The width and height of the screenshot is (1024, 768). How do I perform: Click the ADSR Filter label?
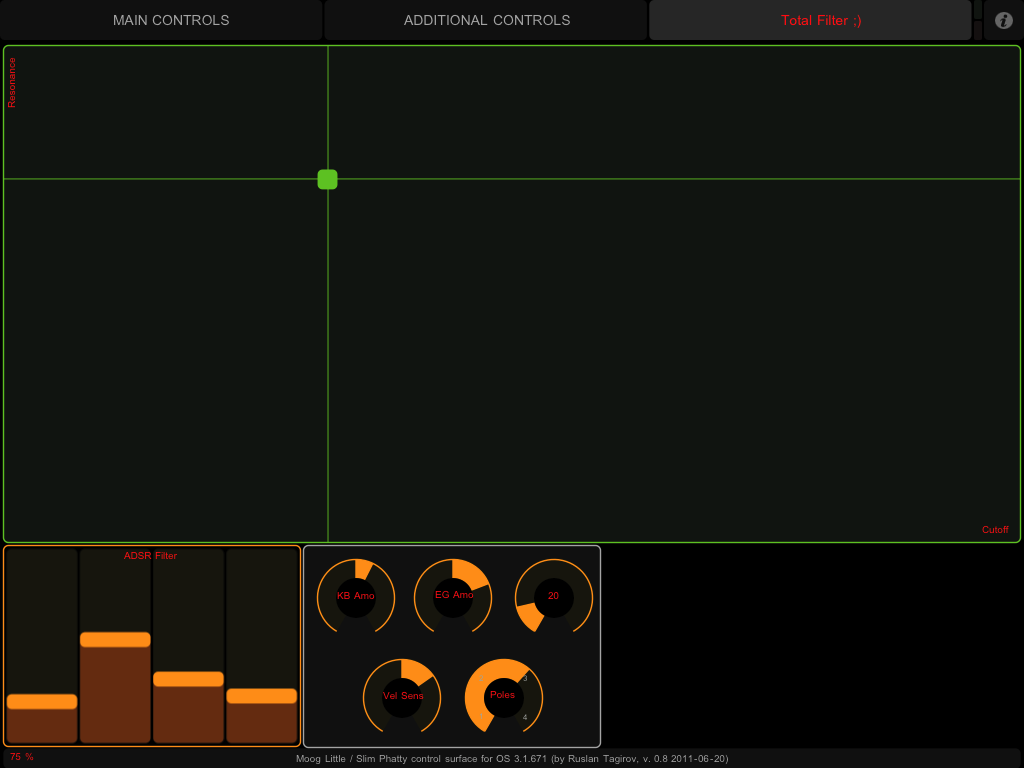pyautogui.click(x=150, y=556)
